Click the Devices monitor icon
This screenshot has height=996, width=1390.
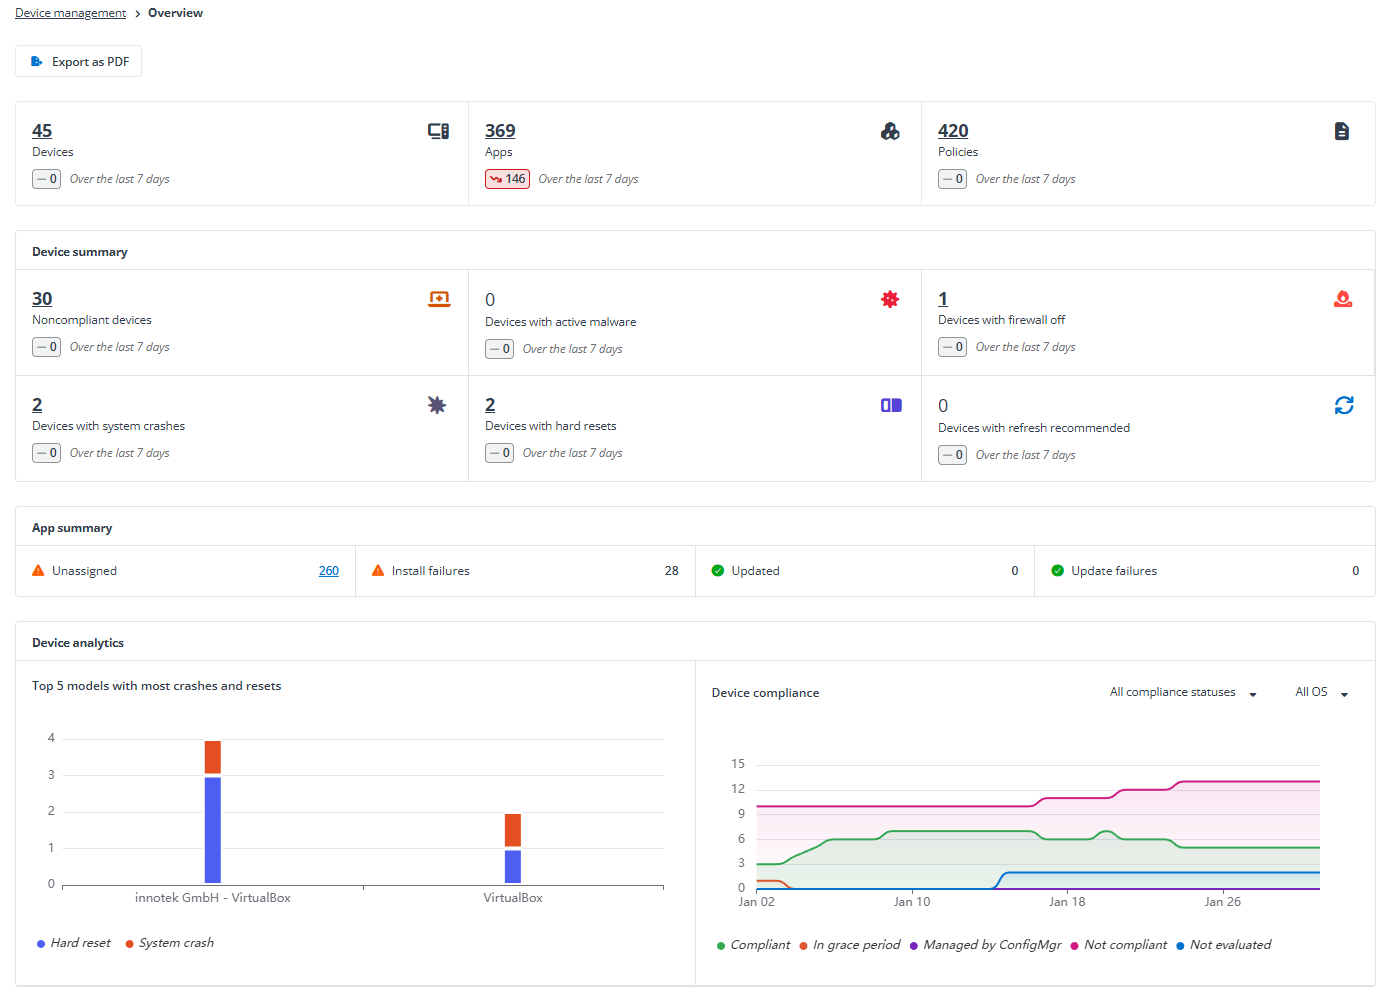pyautogui.click(x=438, y=131)
